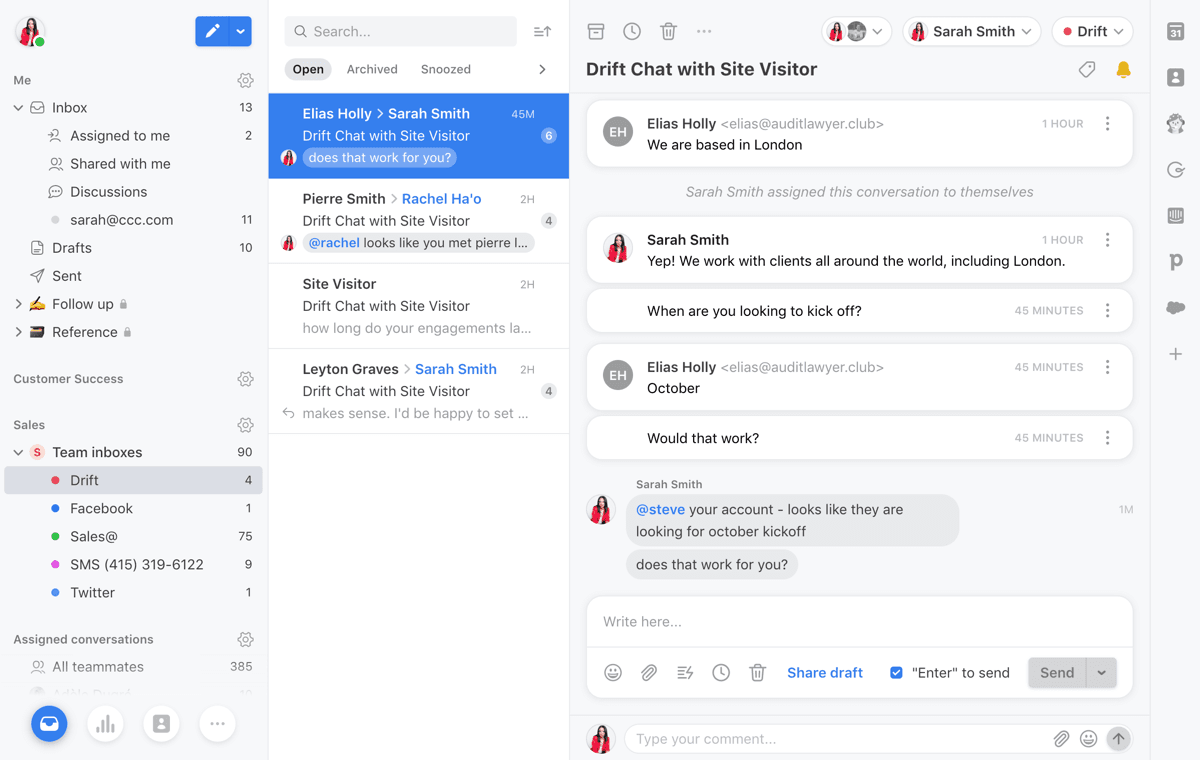Open the contacts panel in the right sidebar

(1175, 77)
